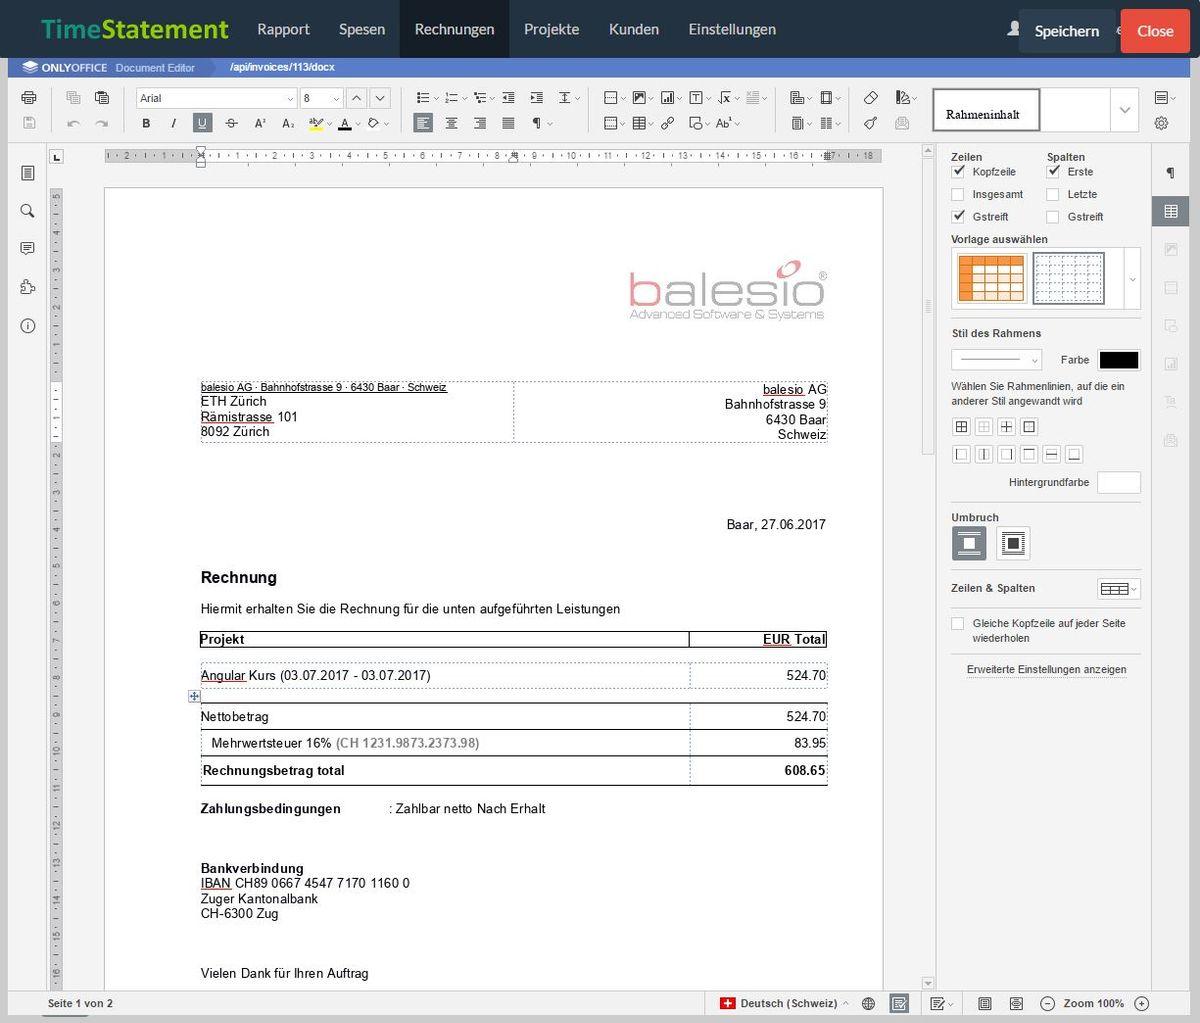1200x1023 pixels.
Task: Expand the bullet list dropdown
Action: (x=436, y=98)
